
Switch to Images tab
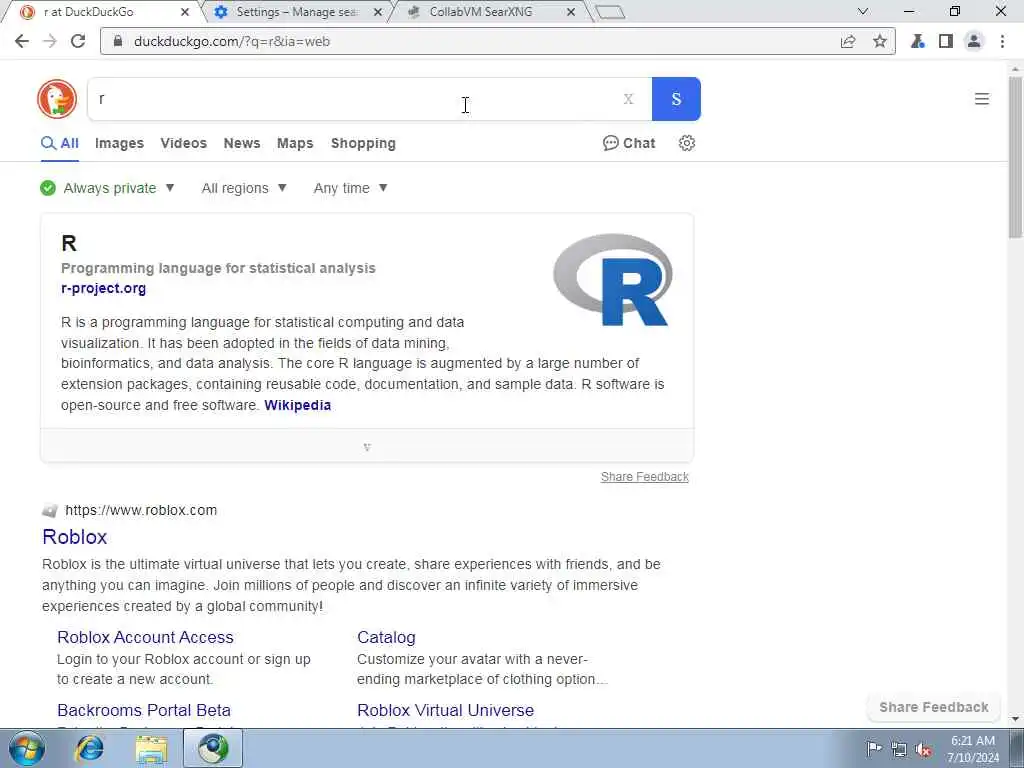point(120,143)
